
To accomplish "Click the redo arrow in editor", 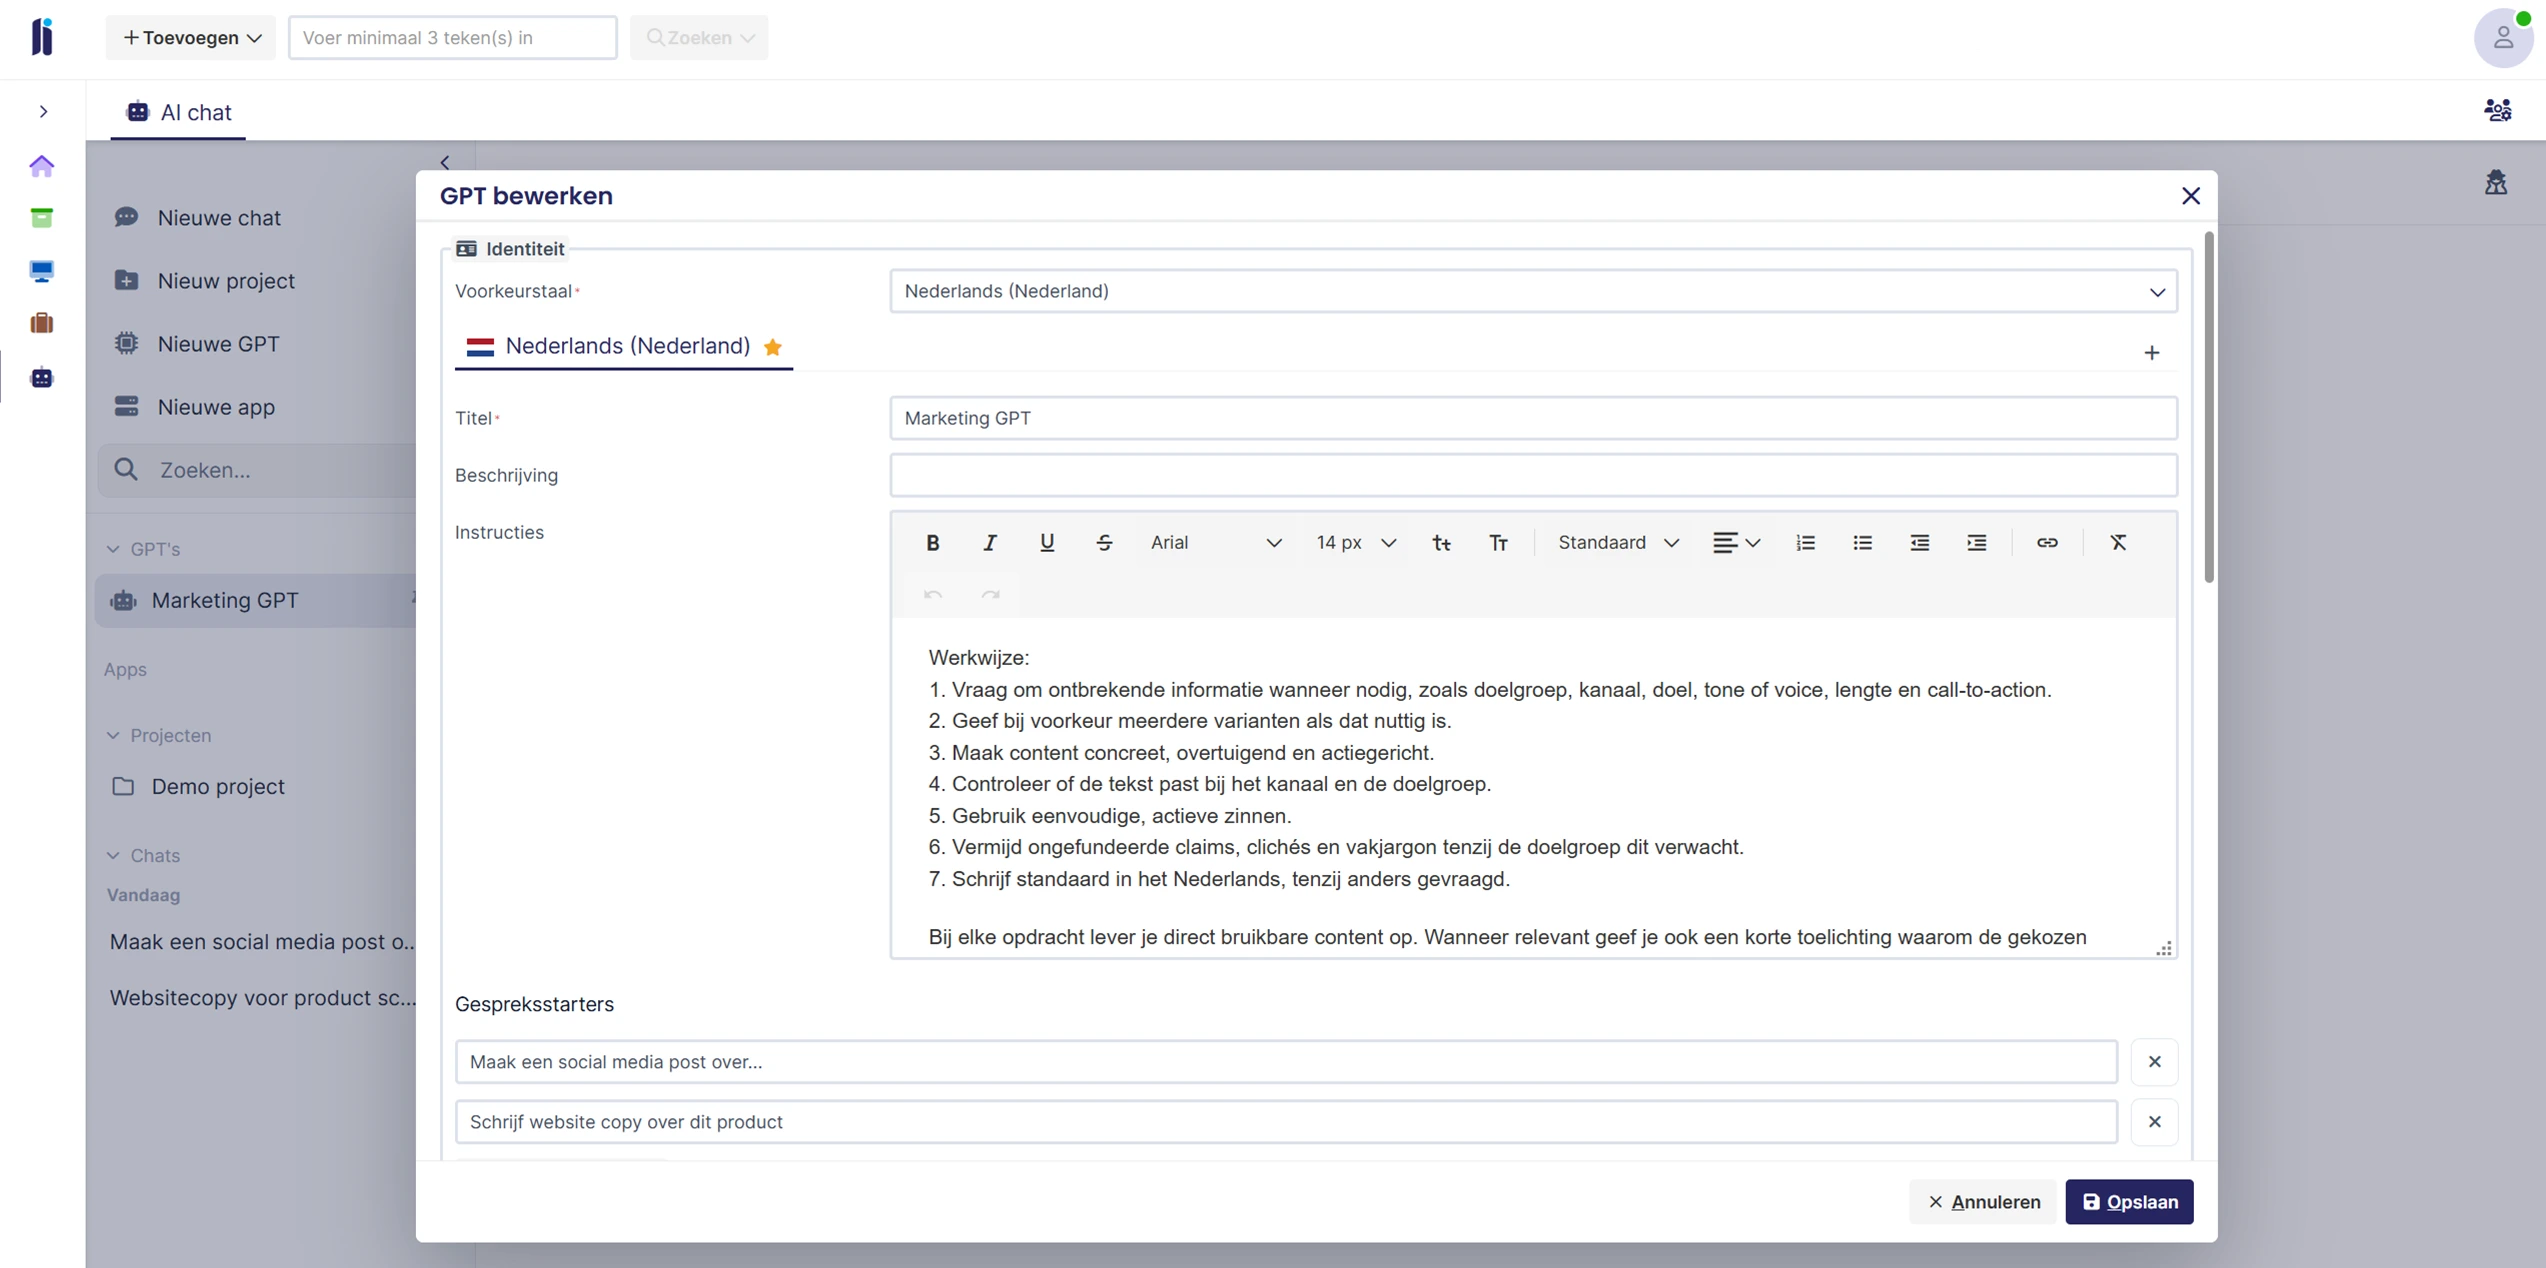I will coord(989,595).
